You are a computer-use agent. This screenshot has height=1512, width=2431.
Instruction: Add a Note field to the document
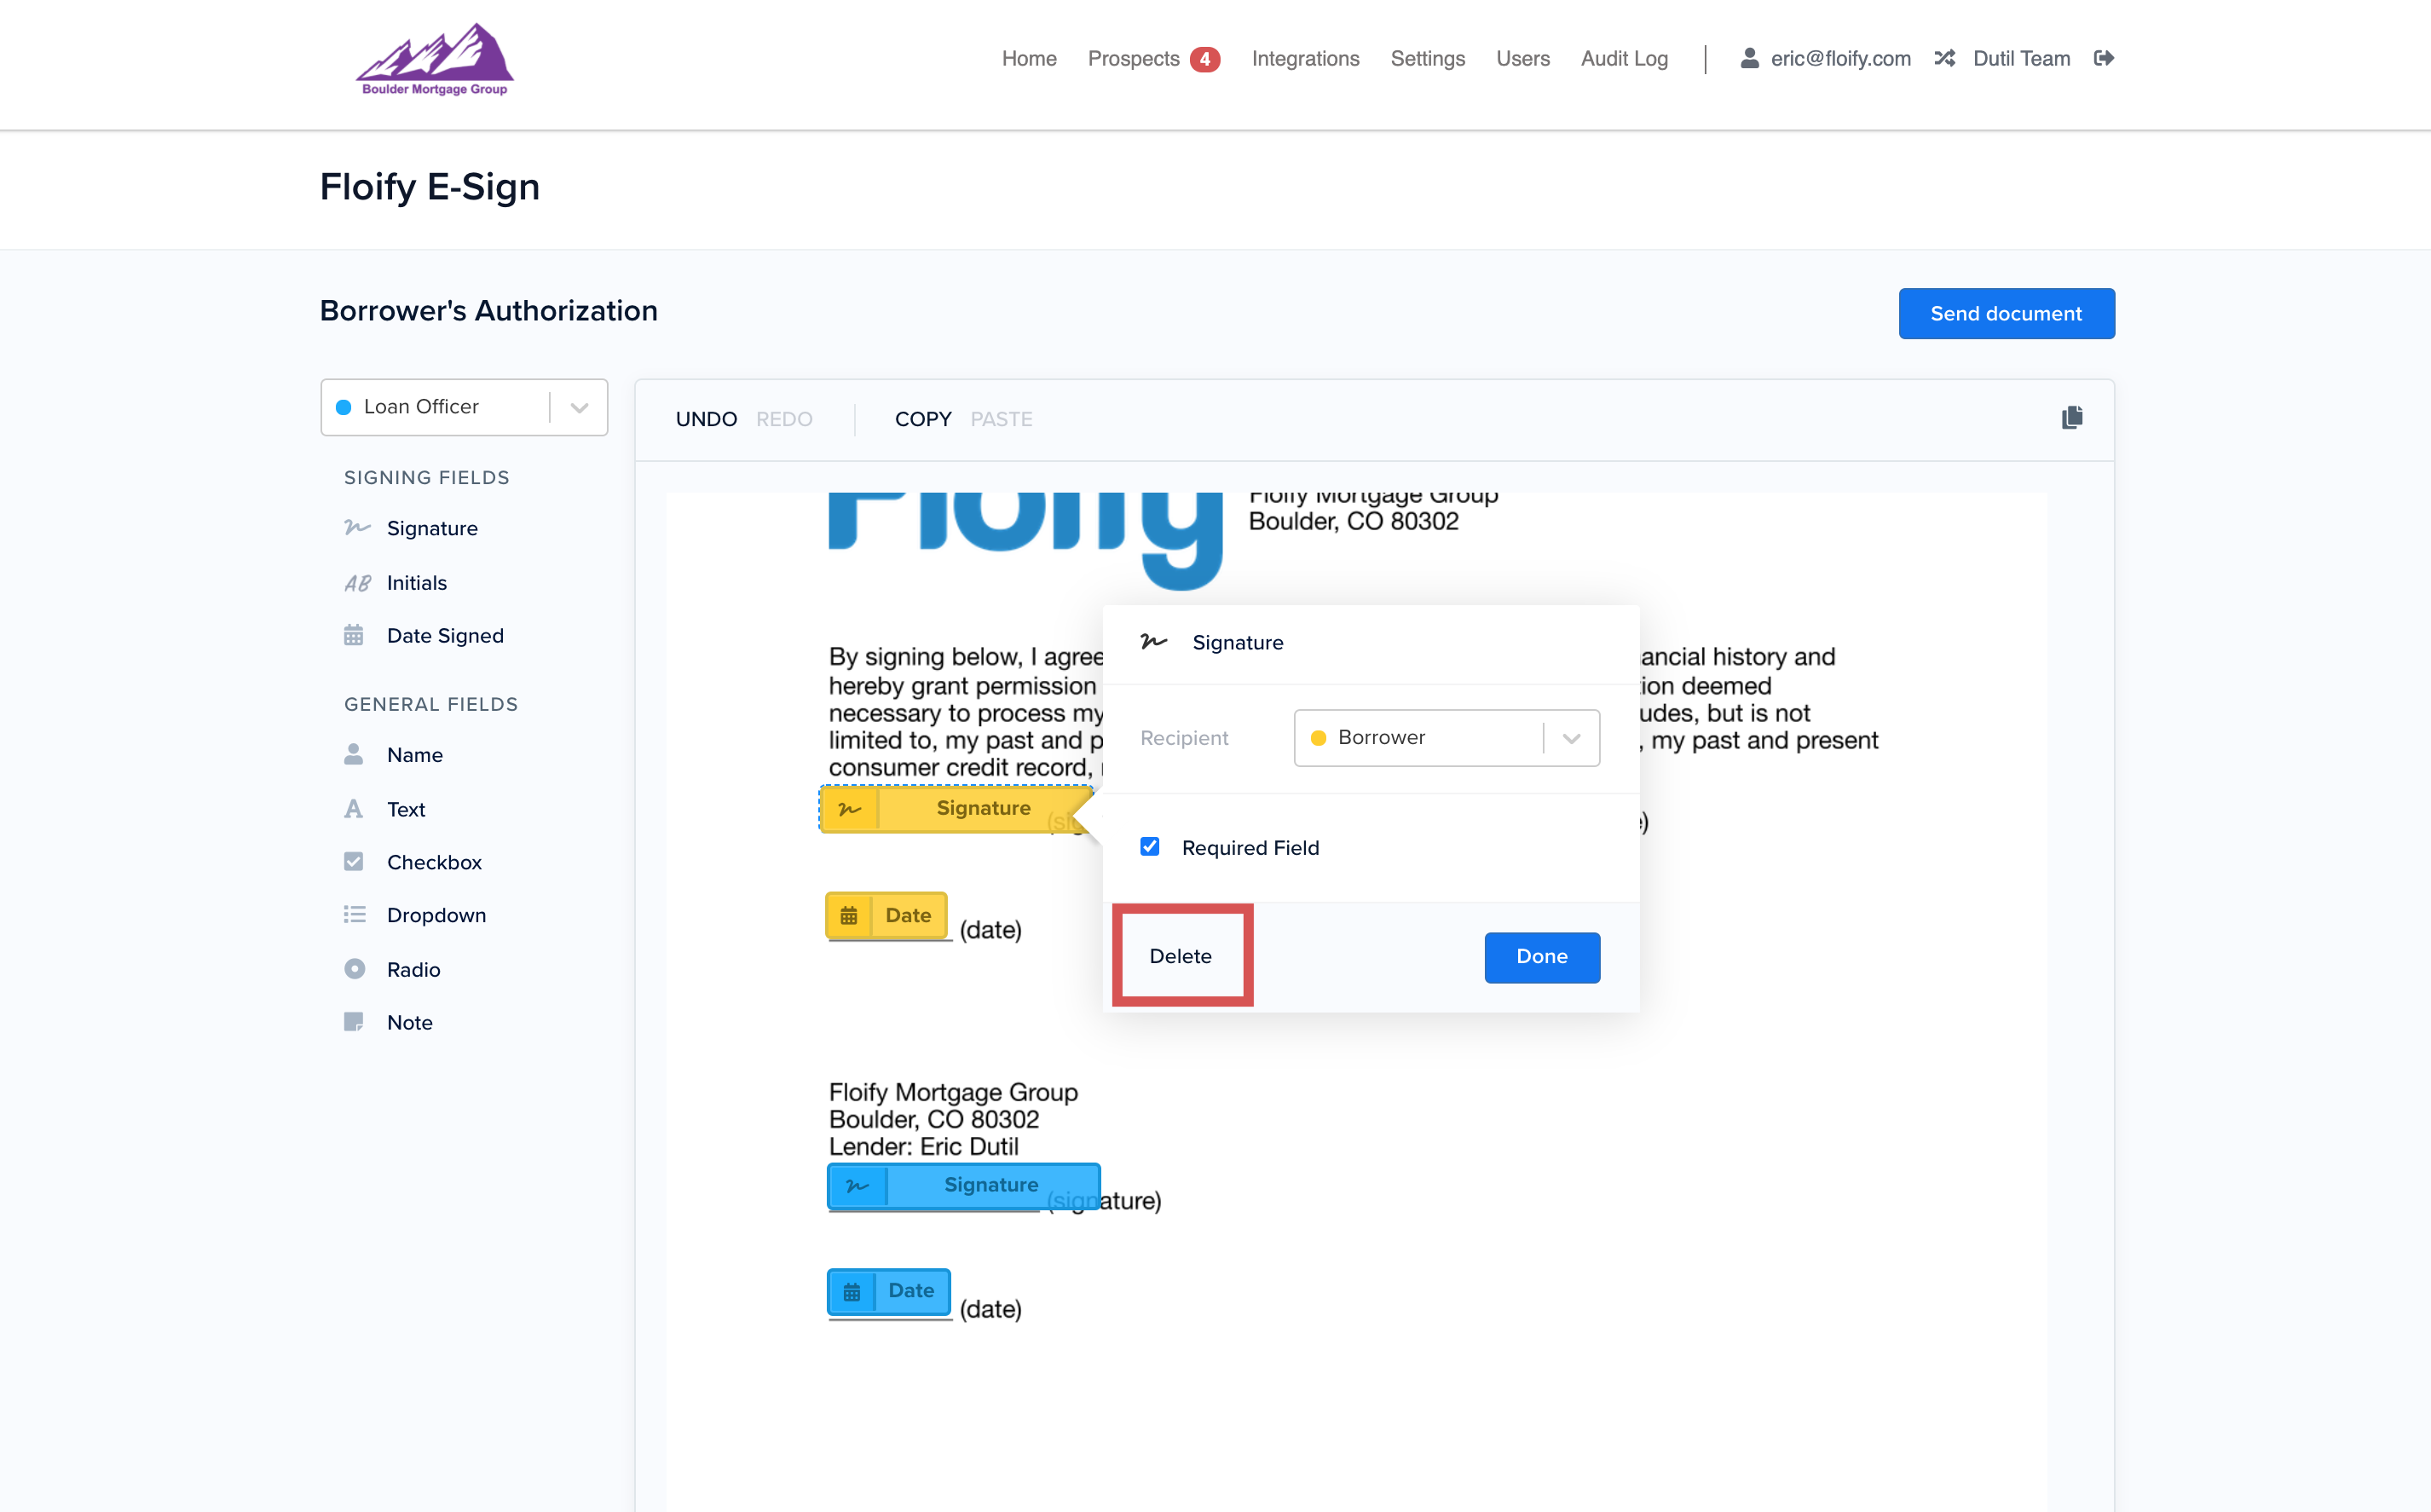coord(409,1022)
